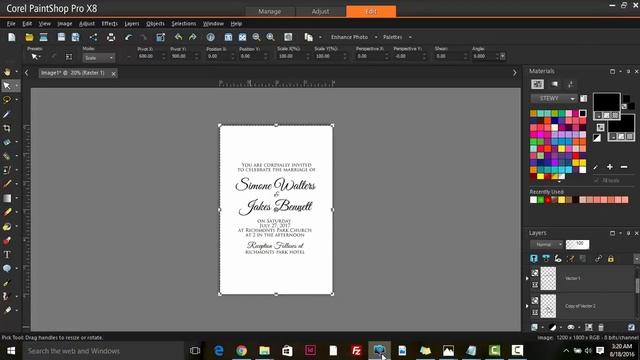The image size is (640, 360).
Task: Expand the Vector 1 layer group
Action: pos(527,278)
